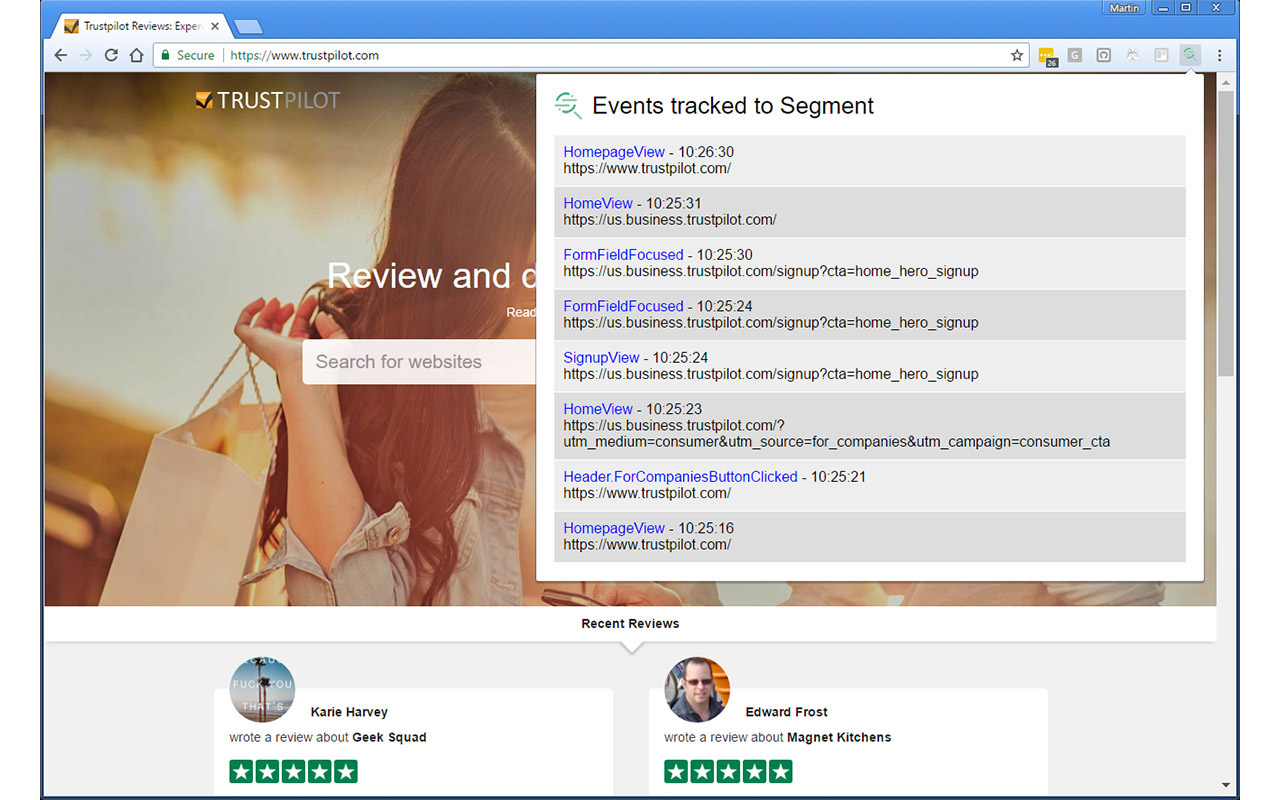Image resolution: width=1280 pixels, height=800 pixels.
Task: Click the Secure padlock in the address bar
Action: [168, 55]
